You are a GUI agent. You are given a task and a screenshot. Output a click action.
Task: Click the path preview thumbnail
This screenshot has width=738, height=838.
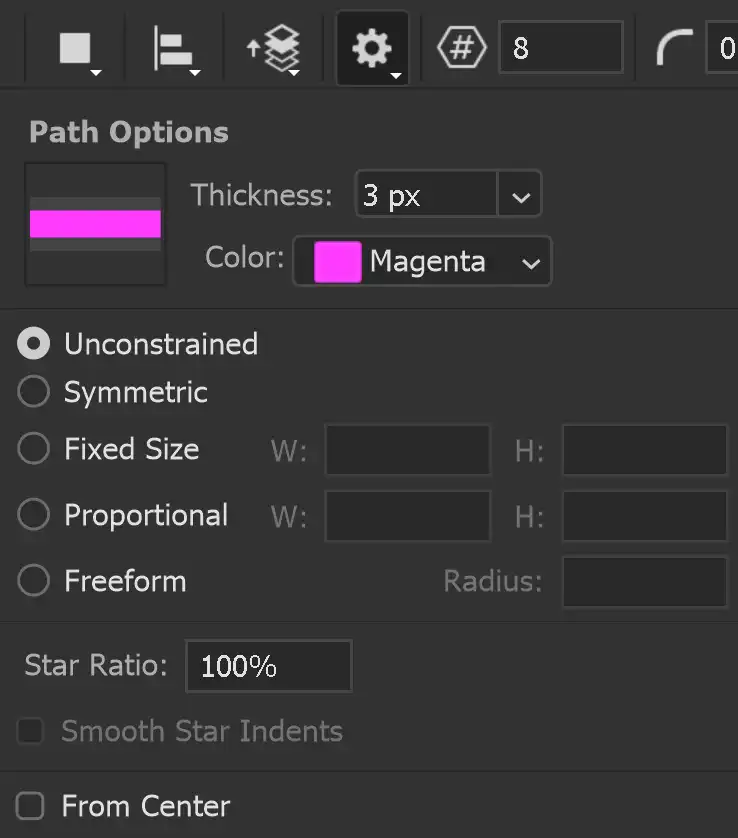coord(95,224)
